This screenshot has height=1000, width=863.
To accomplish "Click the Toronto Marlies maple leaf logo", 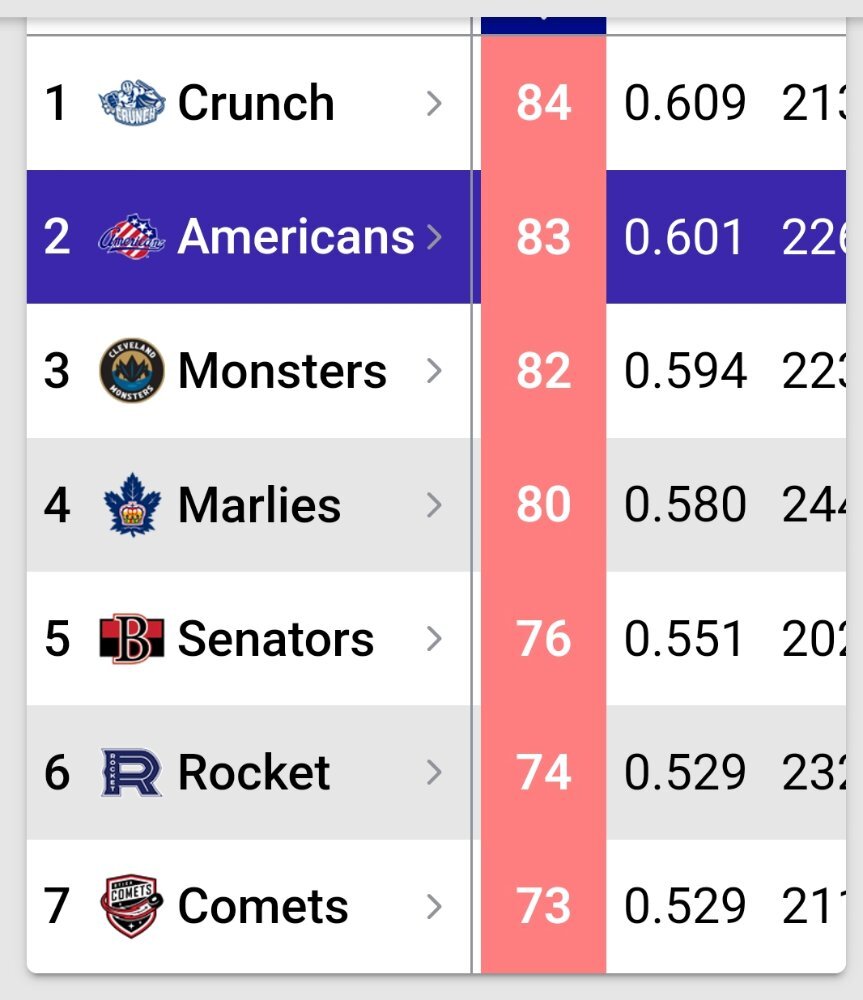I will tap(132, 504).
